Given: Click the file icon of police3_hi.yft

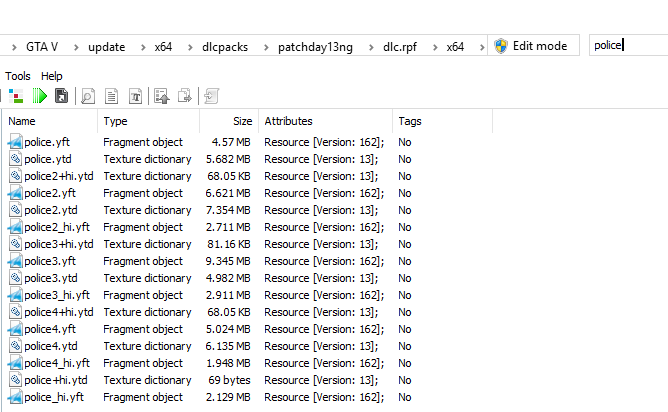Looking at the screenshot, I should coord(15,295).
